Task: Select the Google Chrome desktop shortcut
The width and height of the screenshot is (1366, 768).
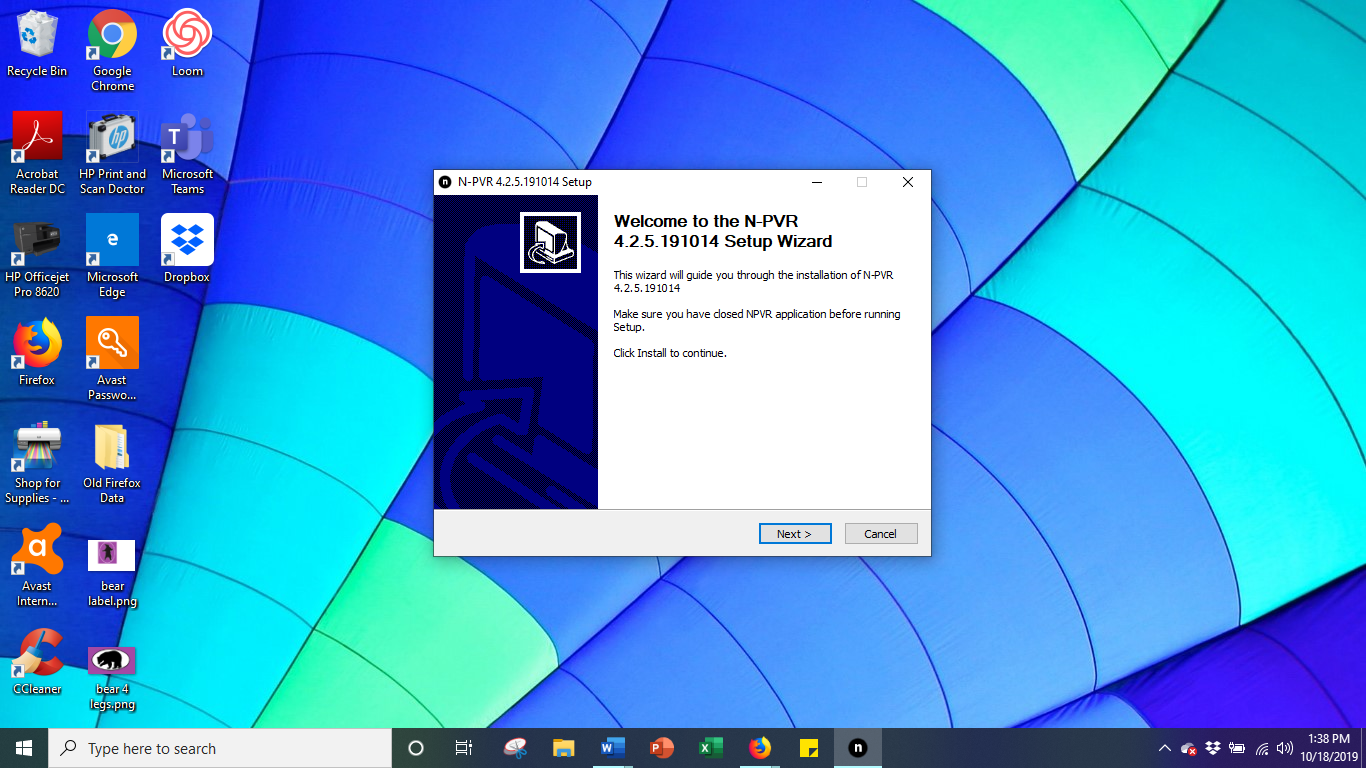Action: (112, 50)
